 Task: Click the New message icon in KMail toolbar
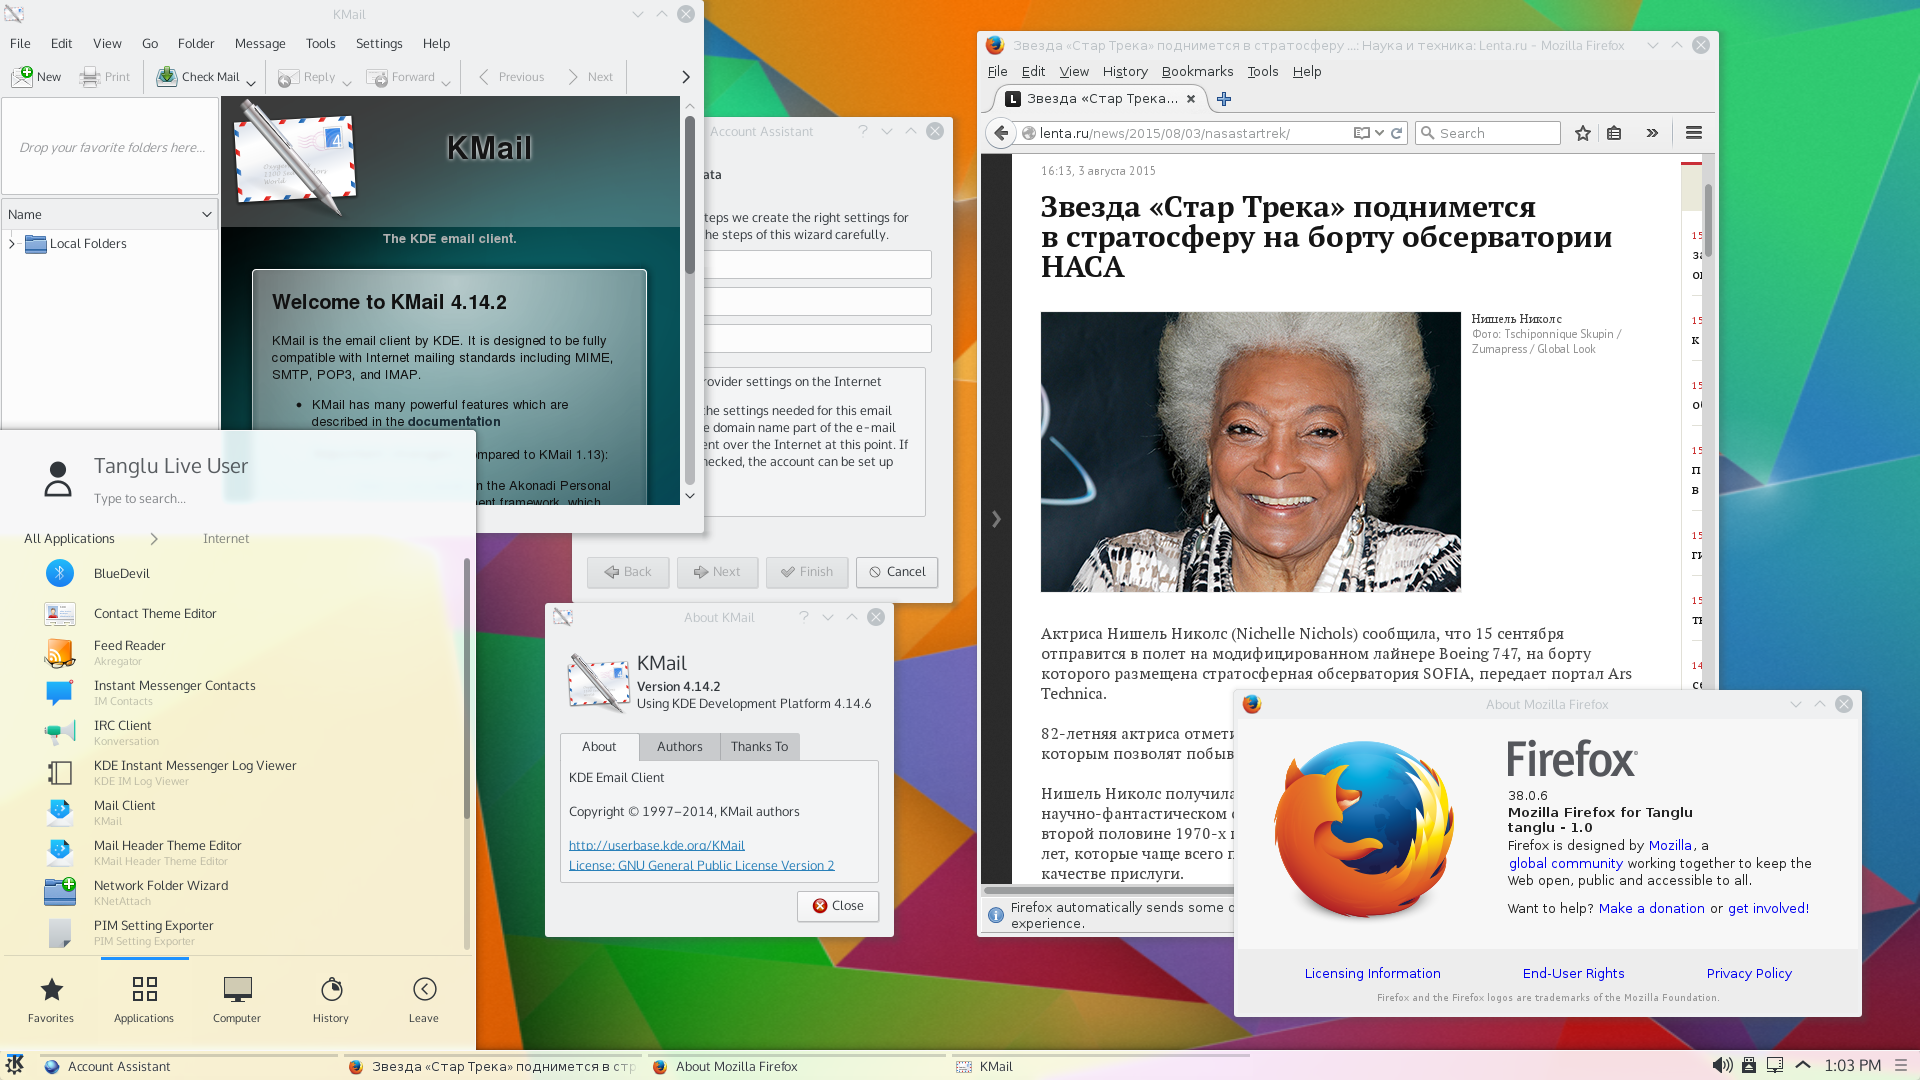pyautogui.click(x=36, y=77)
